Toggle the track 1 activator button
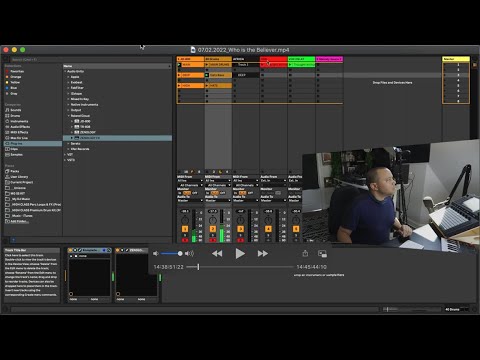This screenshot has width=480, height=360. 185,229
